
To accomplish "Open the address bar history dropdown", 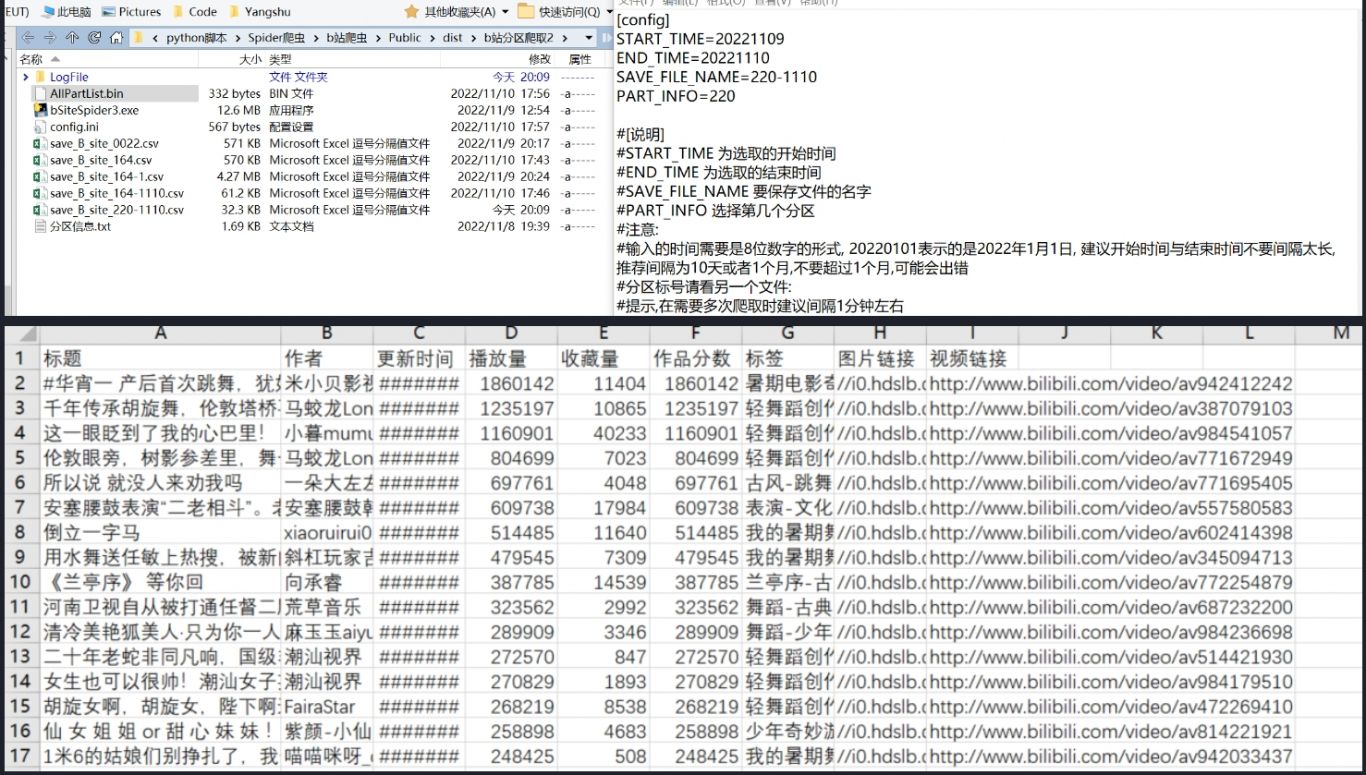I will 588,38.
